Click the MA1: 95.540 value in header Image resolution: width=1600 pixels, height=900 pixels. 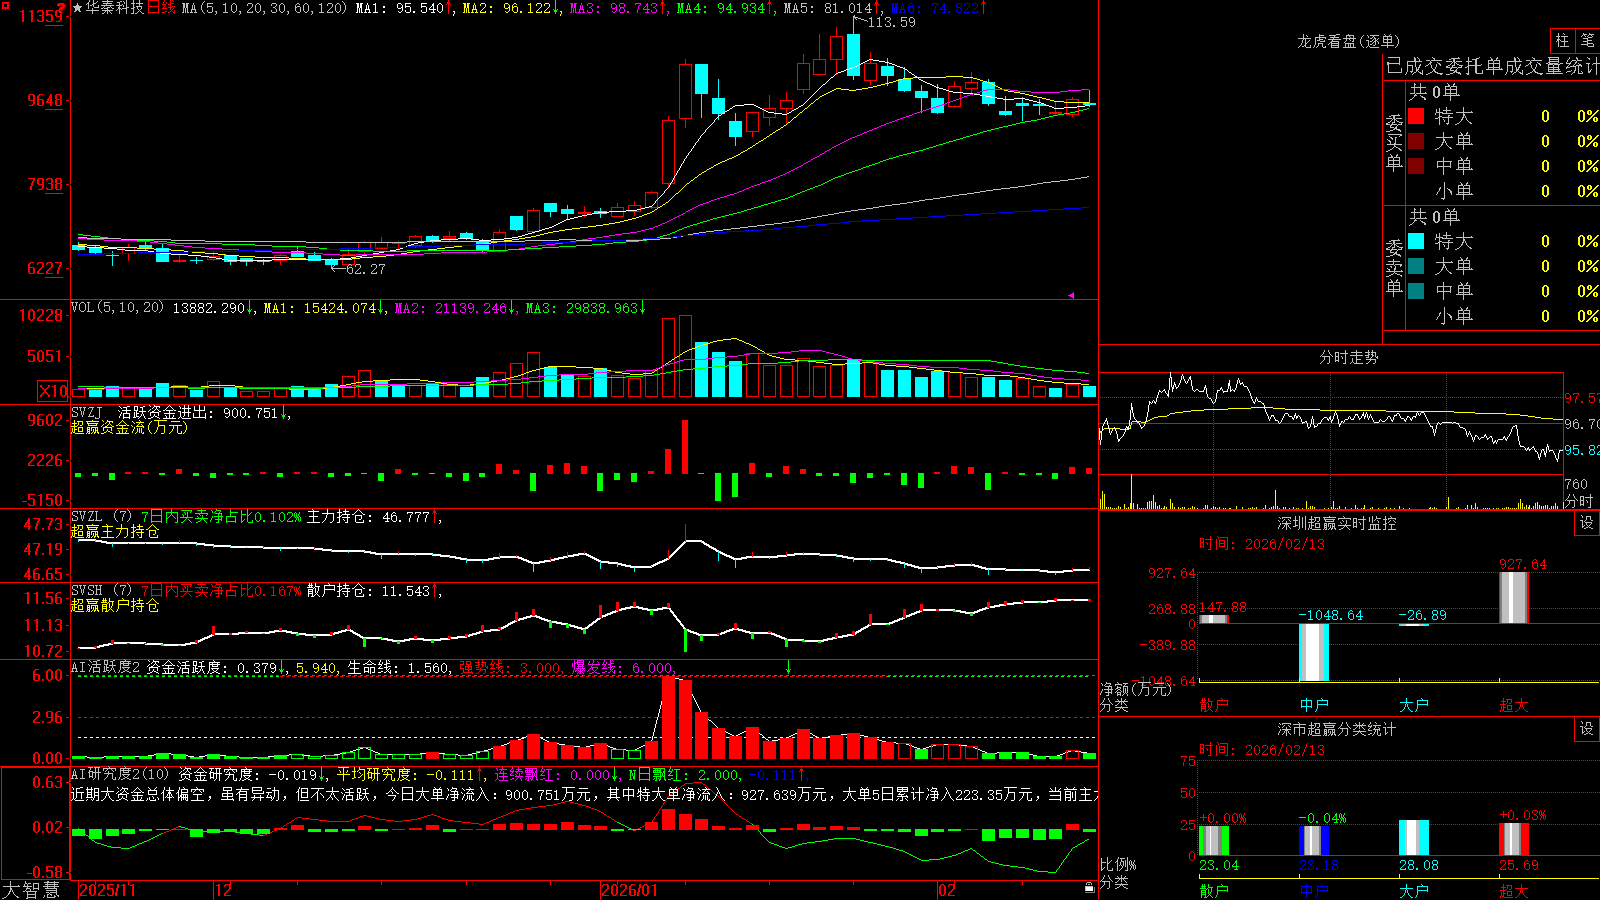(x=405, y=8)
